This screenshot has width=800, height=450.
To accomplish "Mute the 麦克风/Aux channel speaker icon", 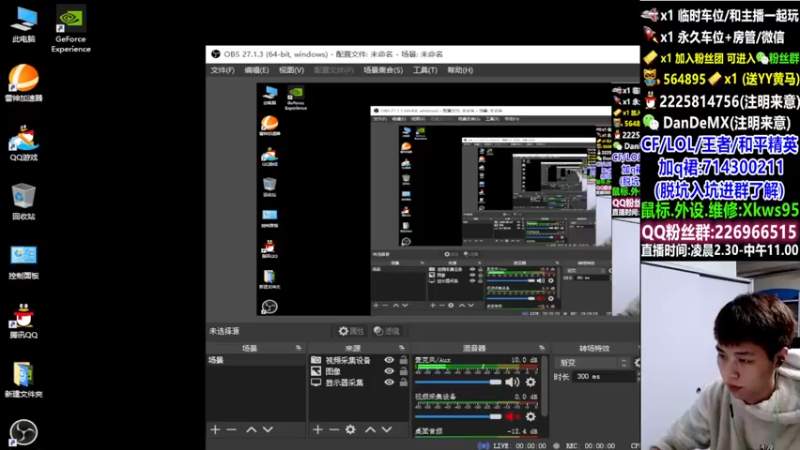I will coord(512,382).
